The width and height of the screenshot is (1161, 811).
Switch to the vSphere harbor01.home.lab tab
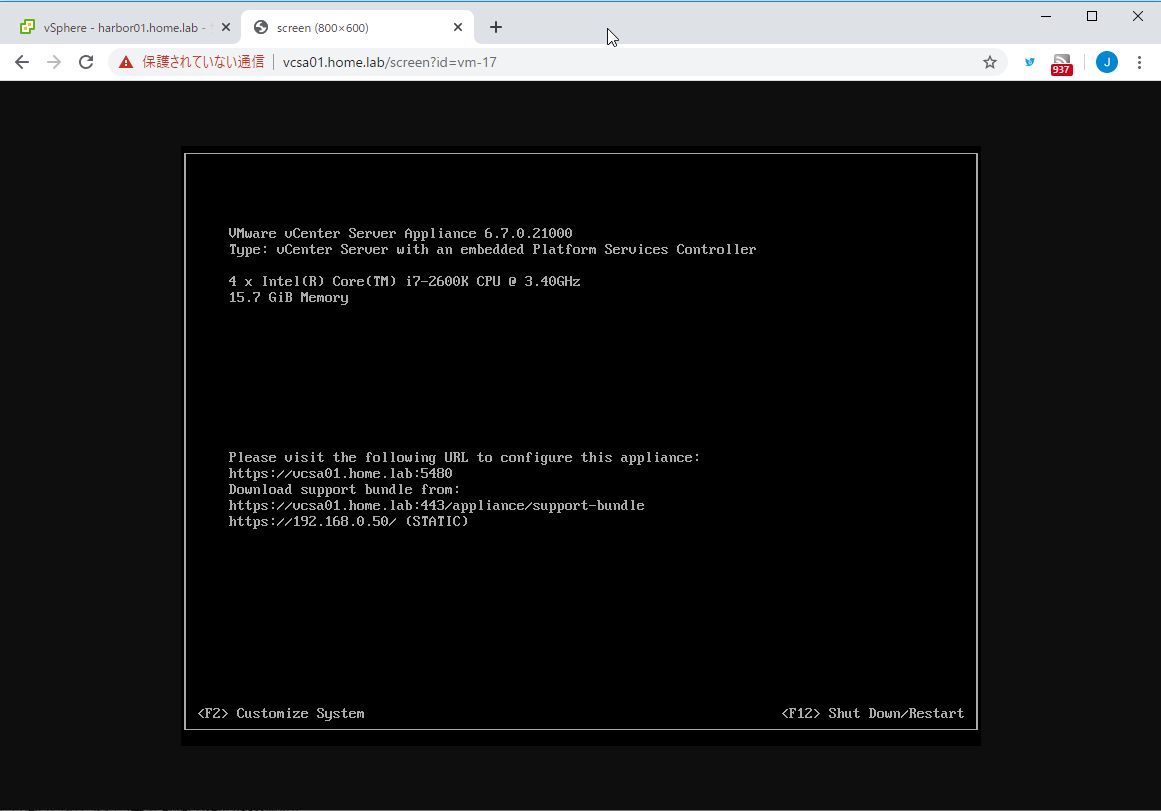click(x=124, y=27)
